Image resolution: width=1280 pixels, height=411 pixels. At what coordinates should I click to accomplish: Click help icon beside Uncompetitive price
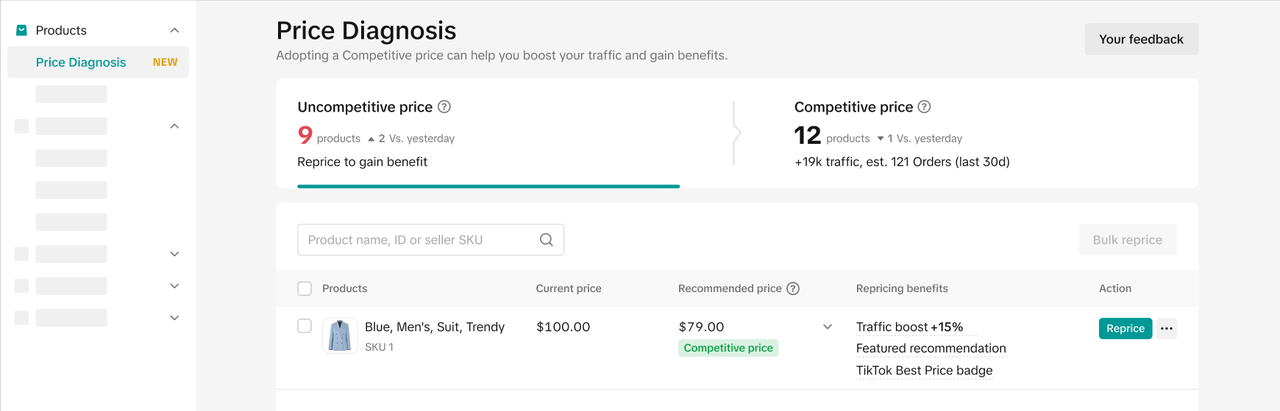coord(445,107)
